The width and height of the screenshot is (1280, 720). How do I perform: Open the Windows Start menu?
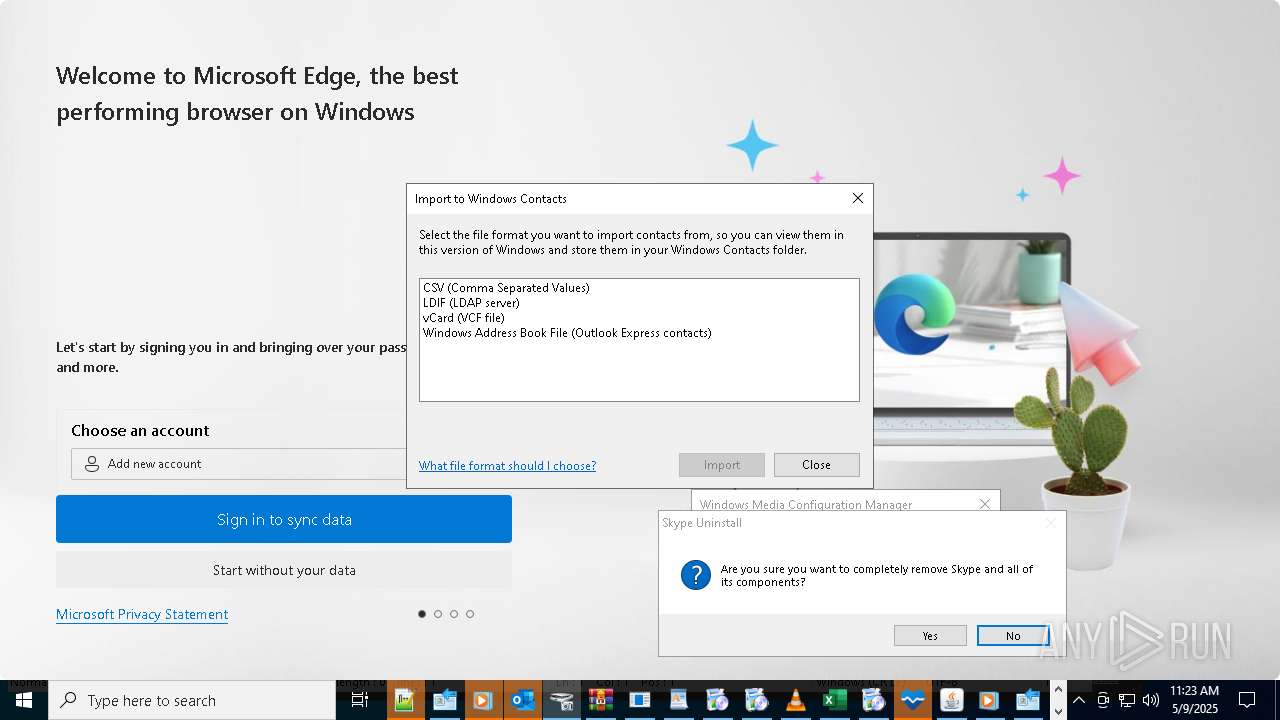coord(24,700)
